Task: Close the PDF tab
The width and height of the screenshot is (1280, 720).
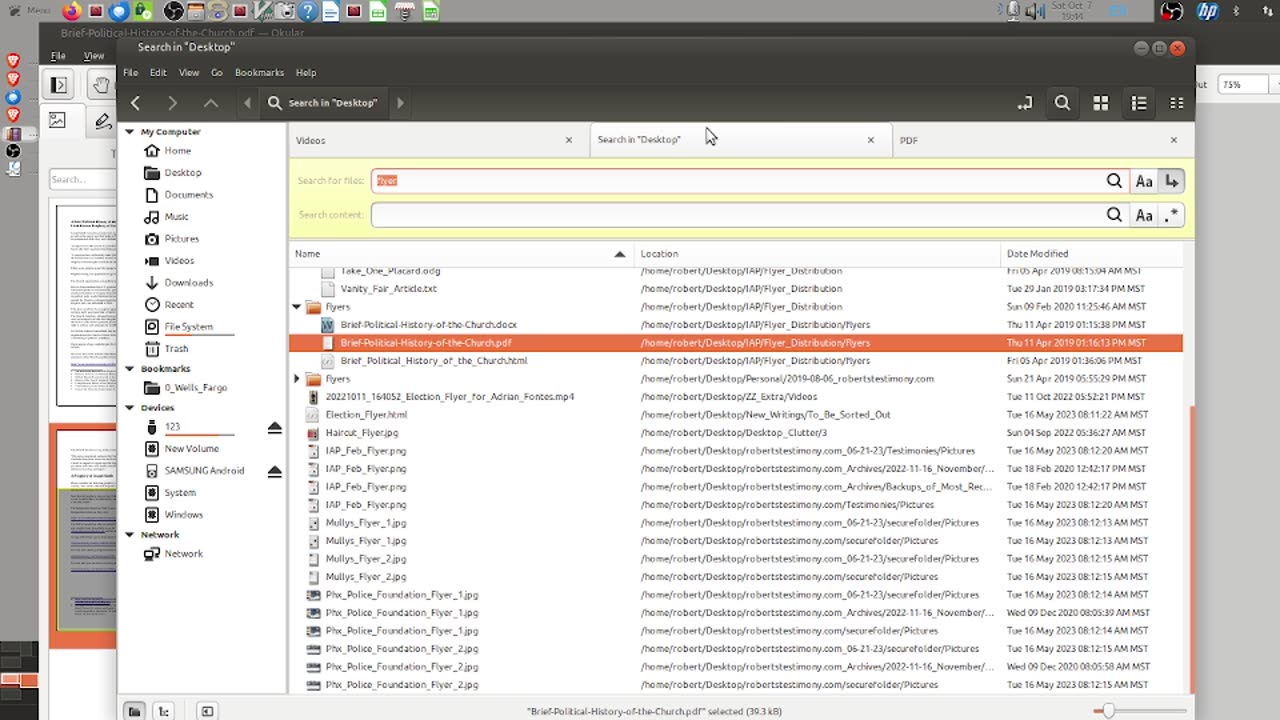Action: pyautogui.click(x=1174, y=140)
